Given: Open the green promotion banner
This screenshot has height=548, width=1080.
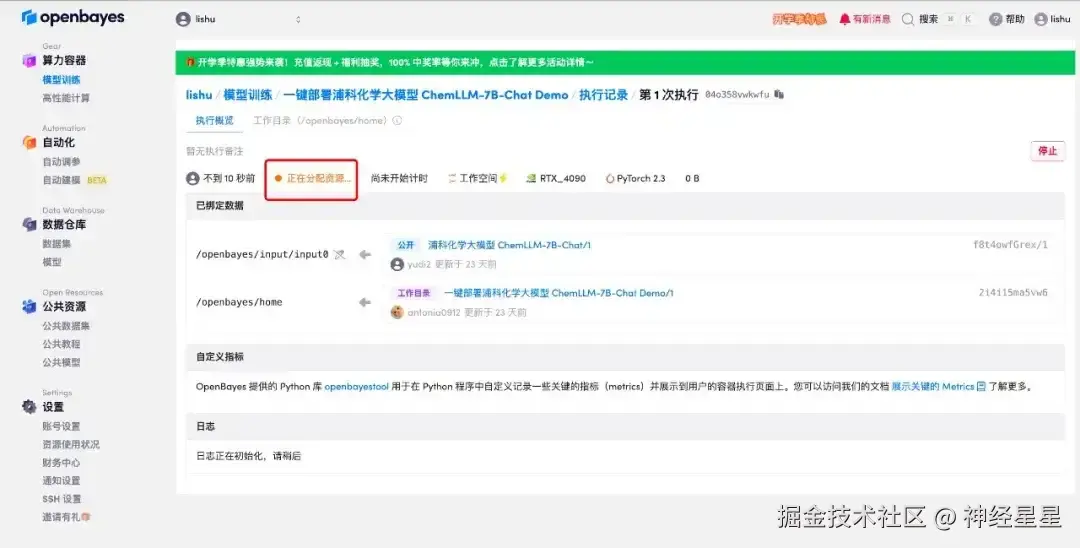Looking at the screenshot, I should (625, 62).
